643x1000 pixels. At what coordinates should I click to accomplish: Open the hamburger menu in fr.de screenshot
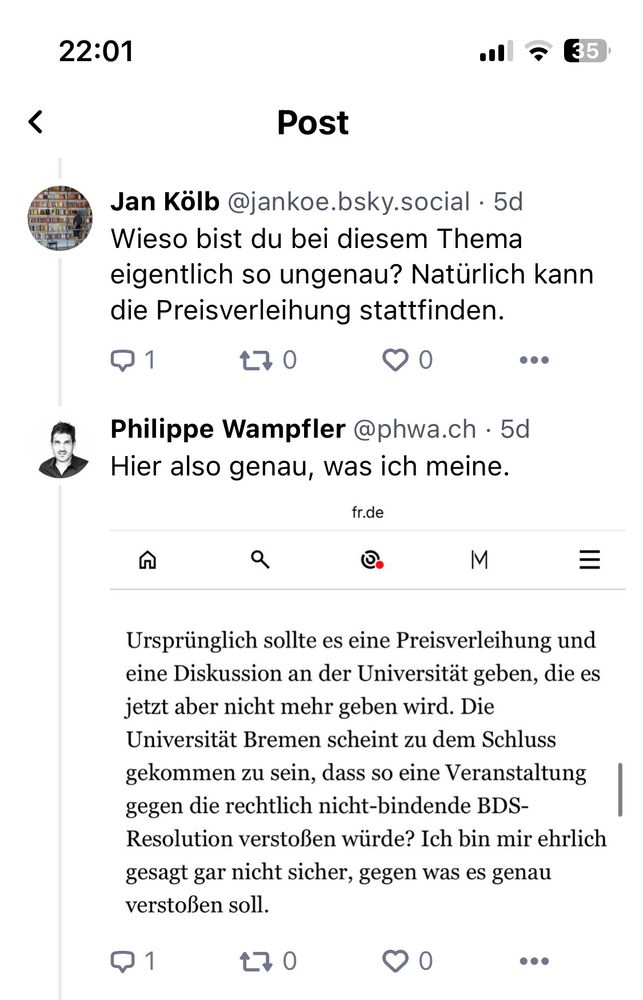(x=590, y=560)
